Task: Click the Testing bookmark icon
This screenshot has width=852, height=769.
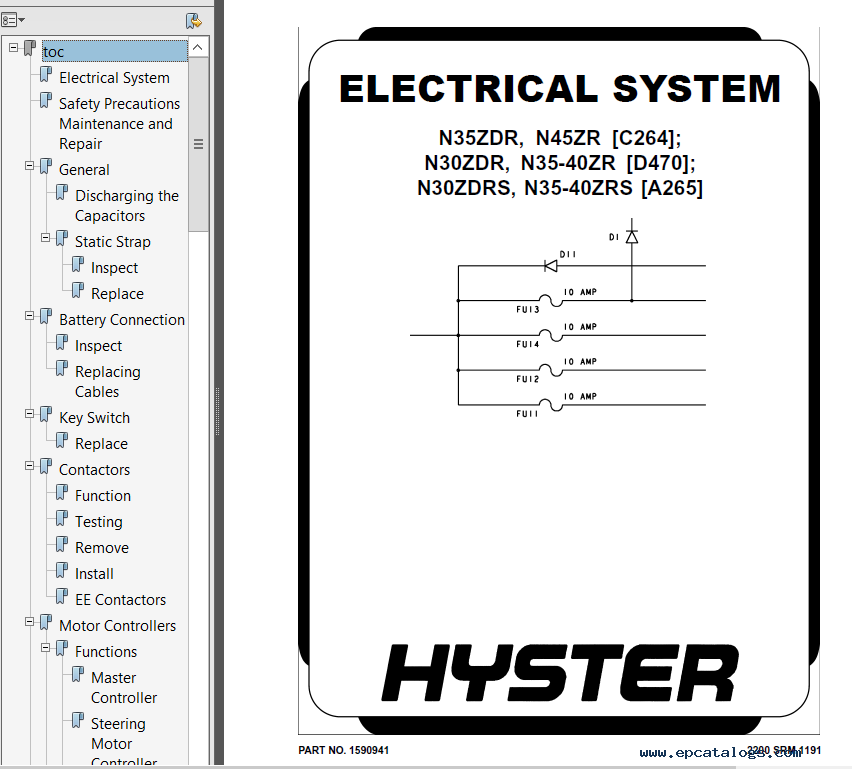Action: tap(62, 518)
